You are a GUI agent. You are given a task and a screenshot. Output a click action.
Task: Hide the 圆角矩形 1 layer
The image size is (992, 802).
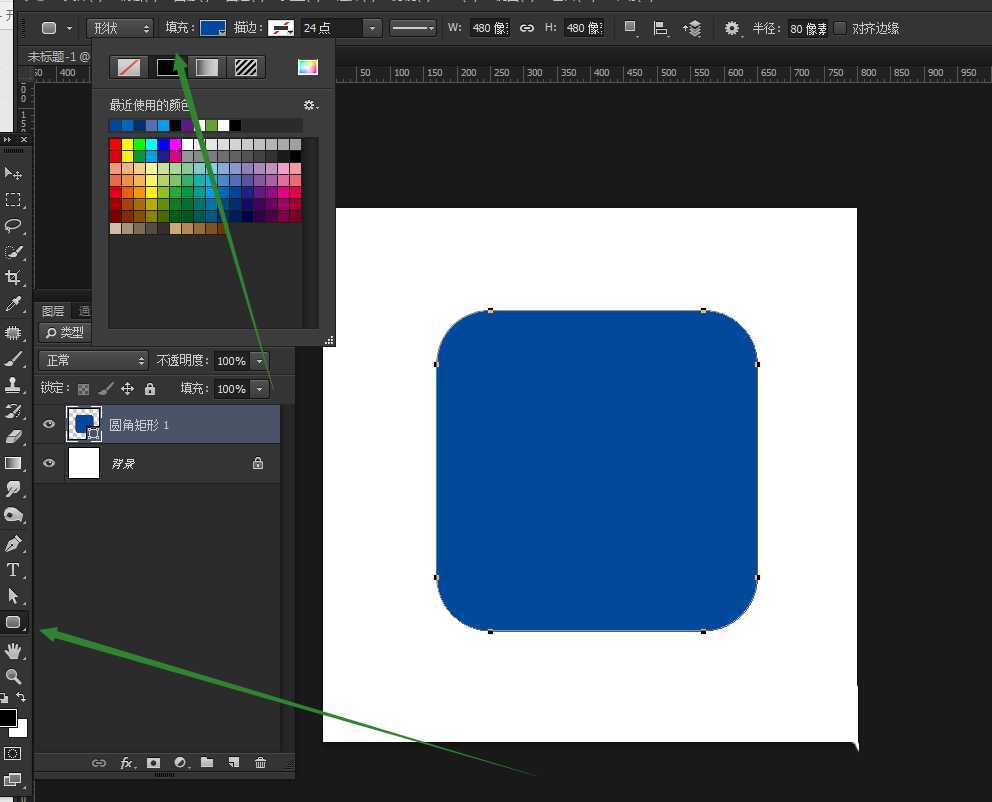48,424
